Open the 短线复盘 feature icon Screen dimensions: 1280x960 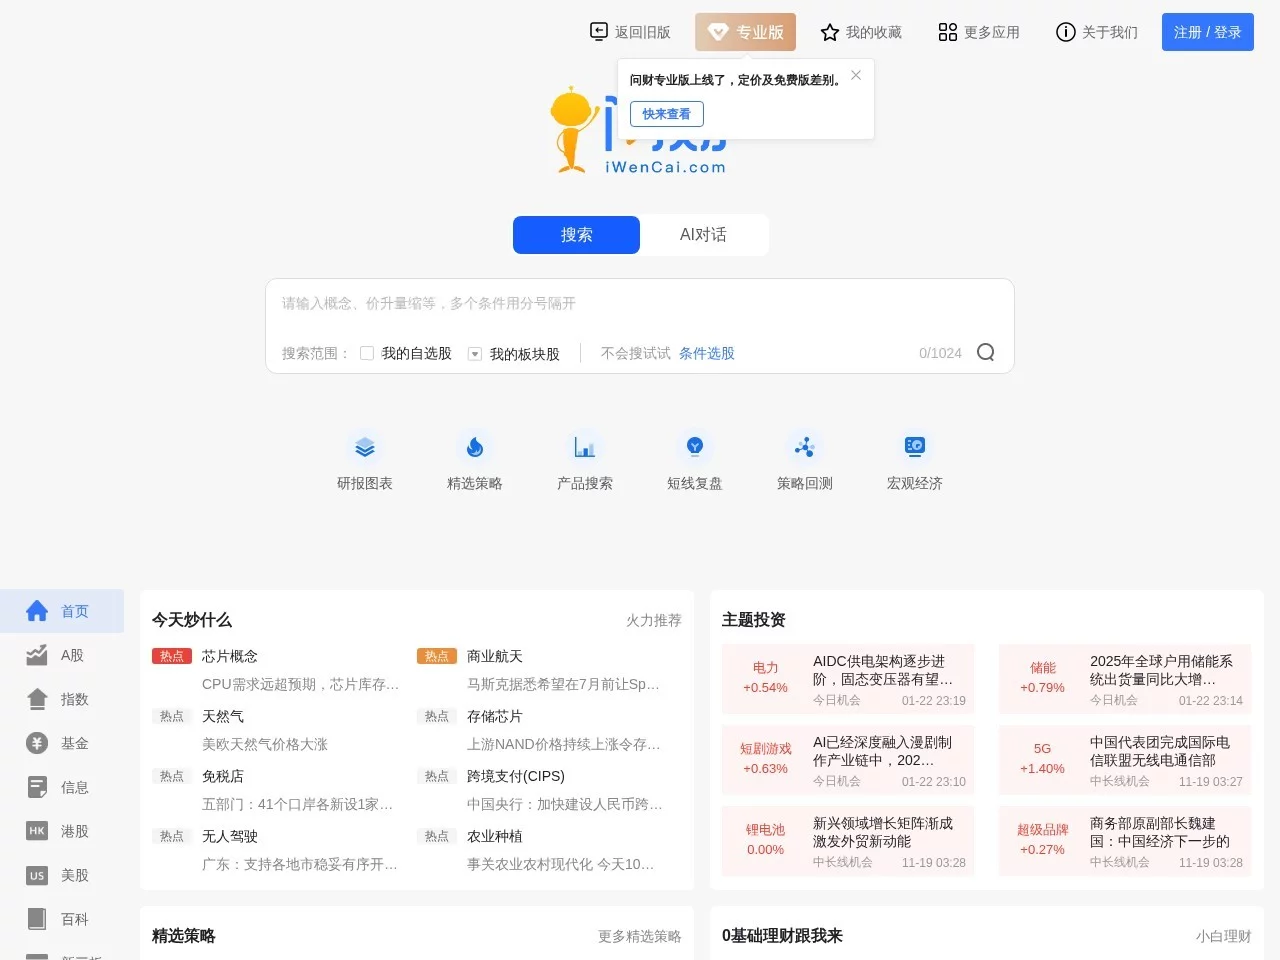pyautogui.click(x=694, y=460)
